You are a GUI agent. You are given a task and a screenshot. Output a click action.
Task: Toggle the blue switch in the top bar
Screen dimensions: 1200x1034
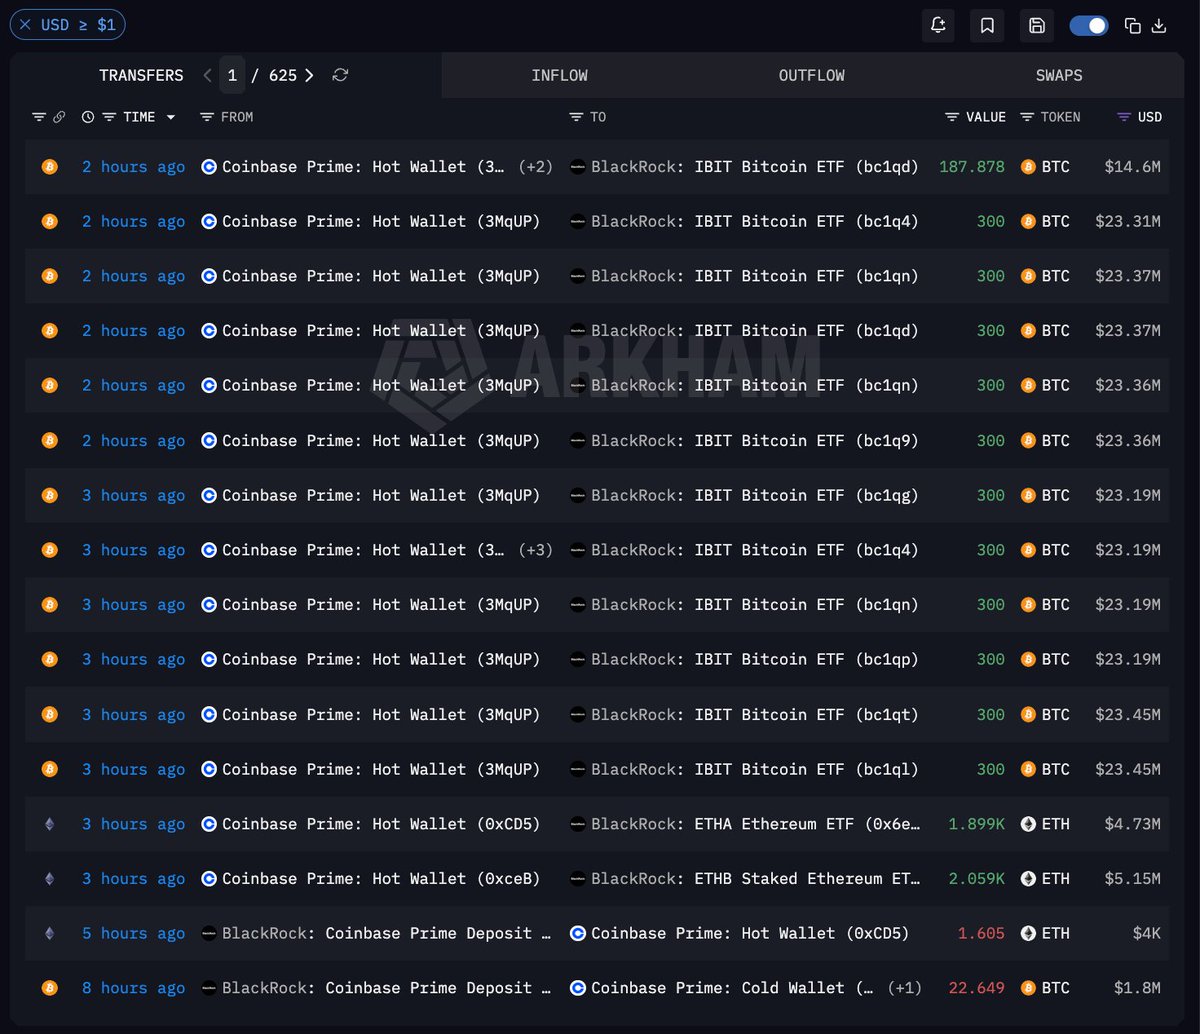(1089, 26)
